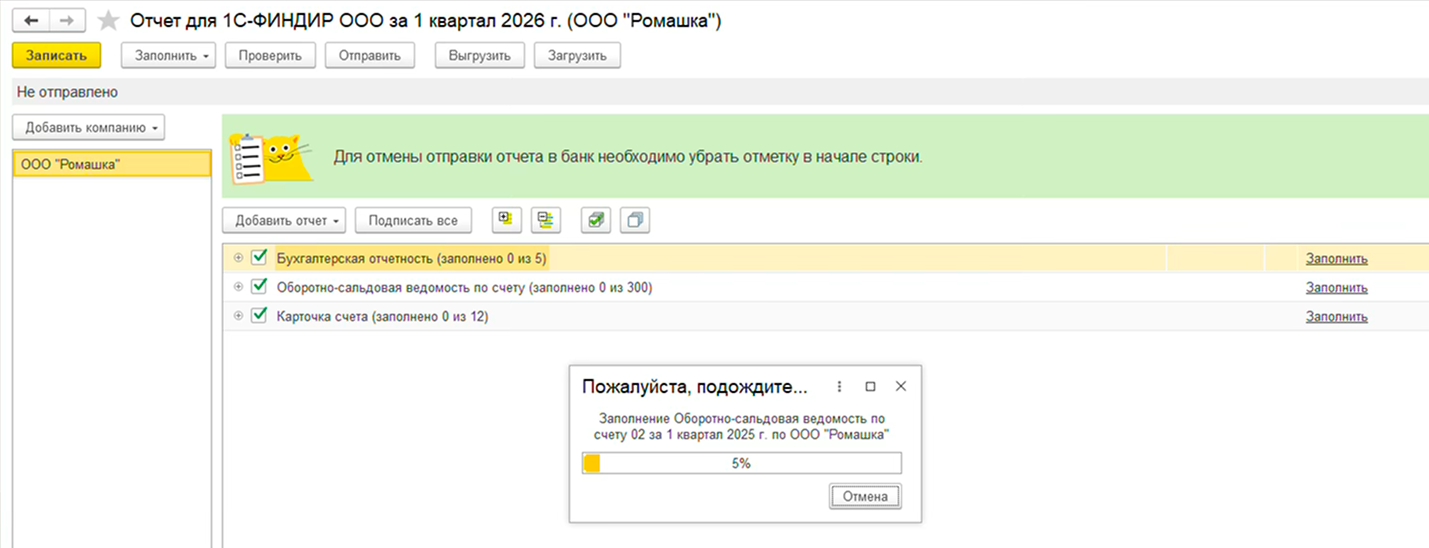The image size is (1429, 548).
Task: Maximize the "Пожалуйста, подождите" dialog
Action: [x=870, y=386]
